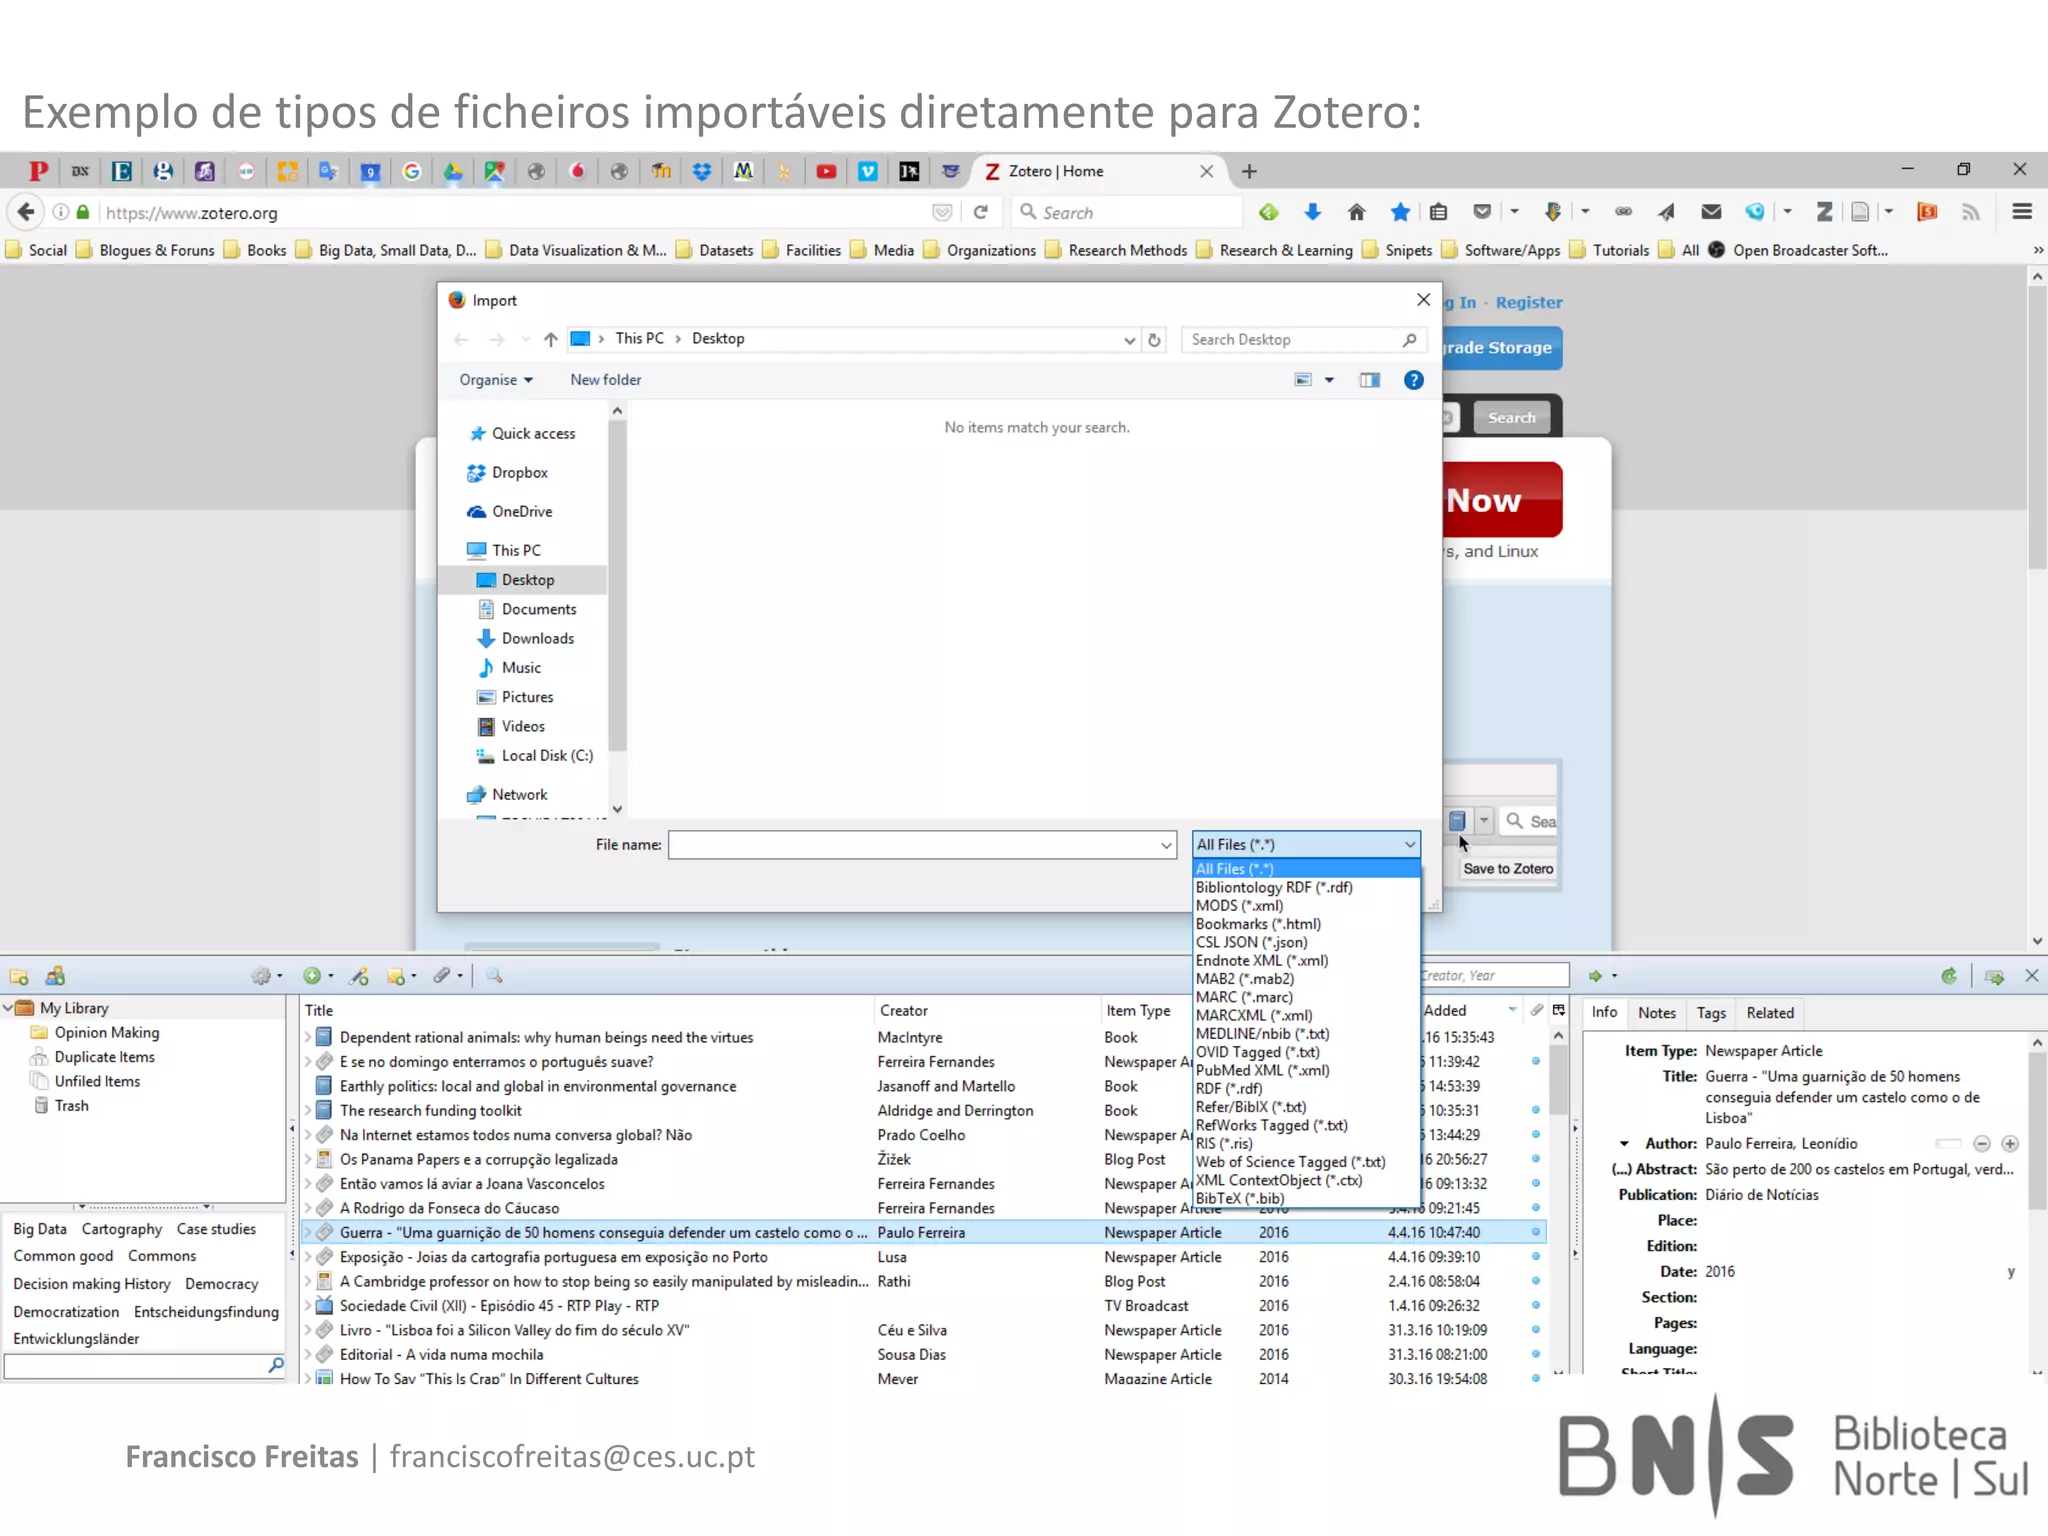Click the browser reload button
The width and height of the screenshot is (2048, 1536).
[981, 212]
